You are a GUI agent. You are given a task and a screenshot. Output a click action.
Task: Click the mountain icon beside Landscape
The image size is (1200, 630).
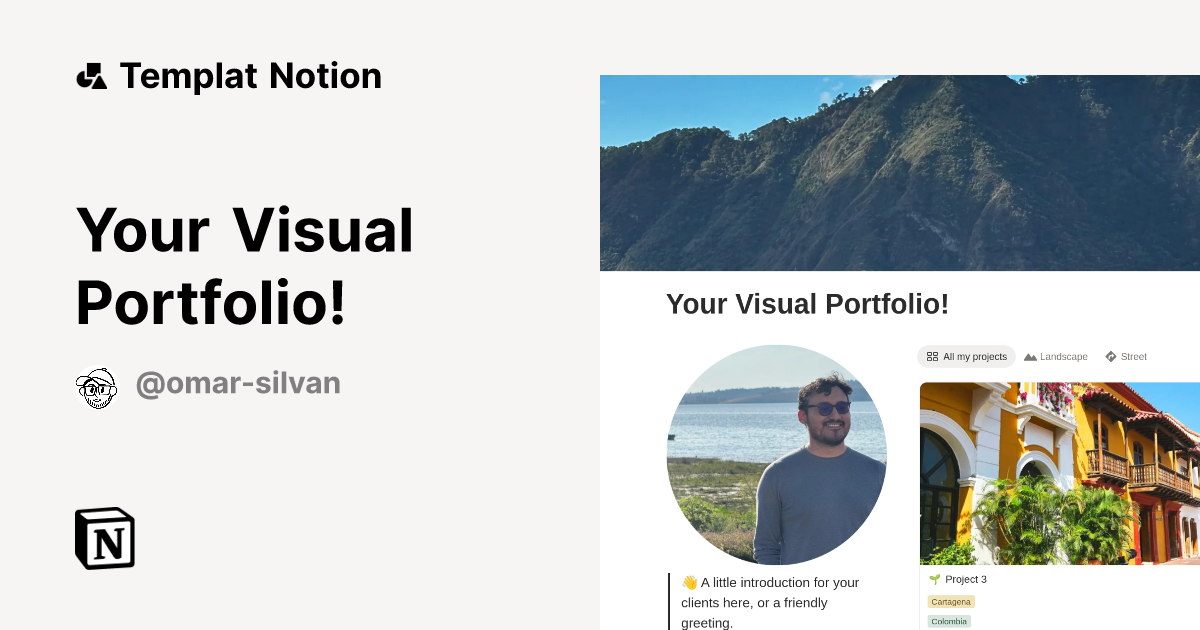pos(1030,357)
